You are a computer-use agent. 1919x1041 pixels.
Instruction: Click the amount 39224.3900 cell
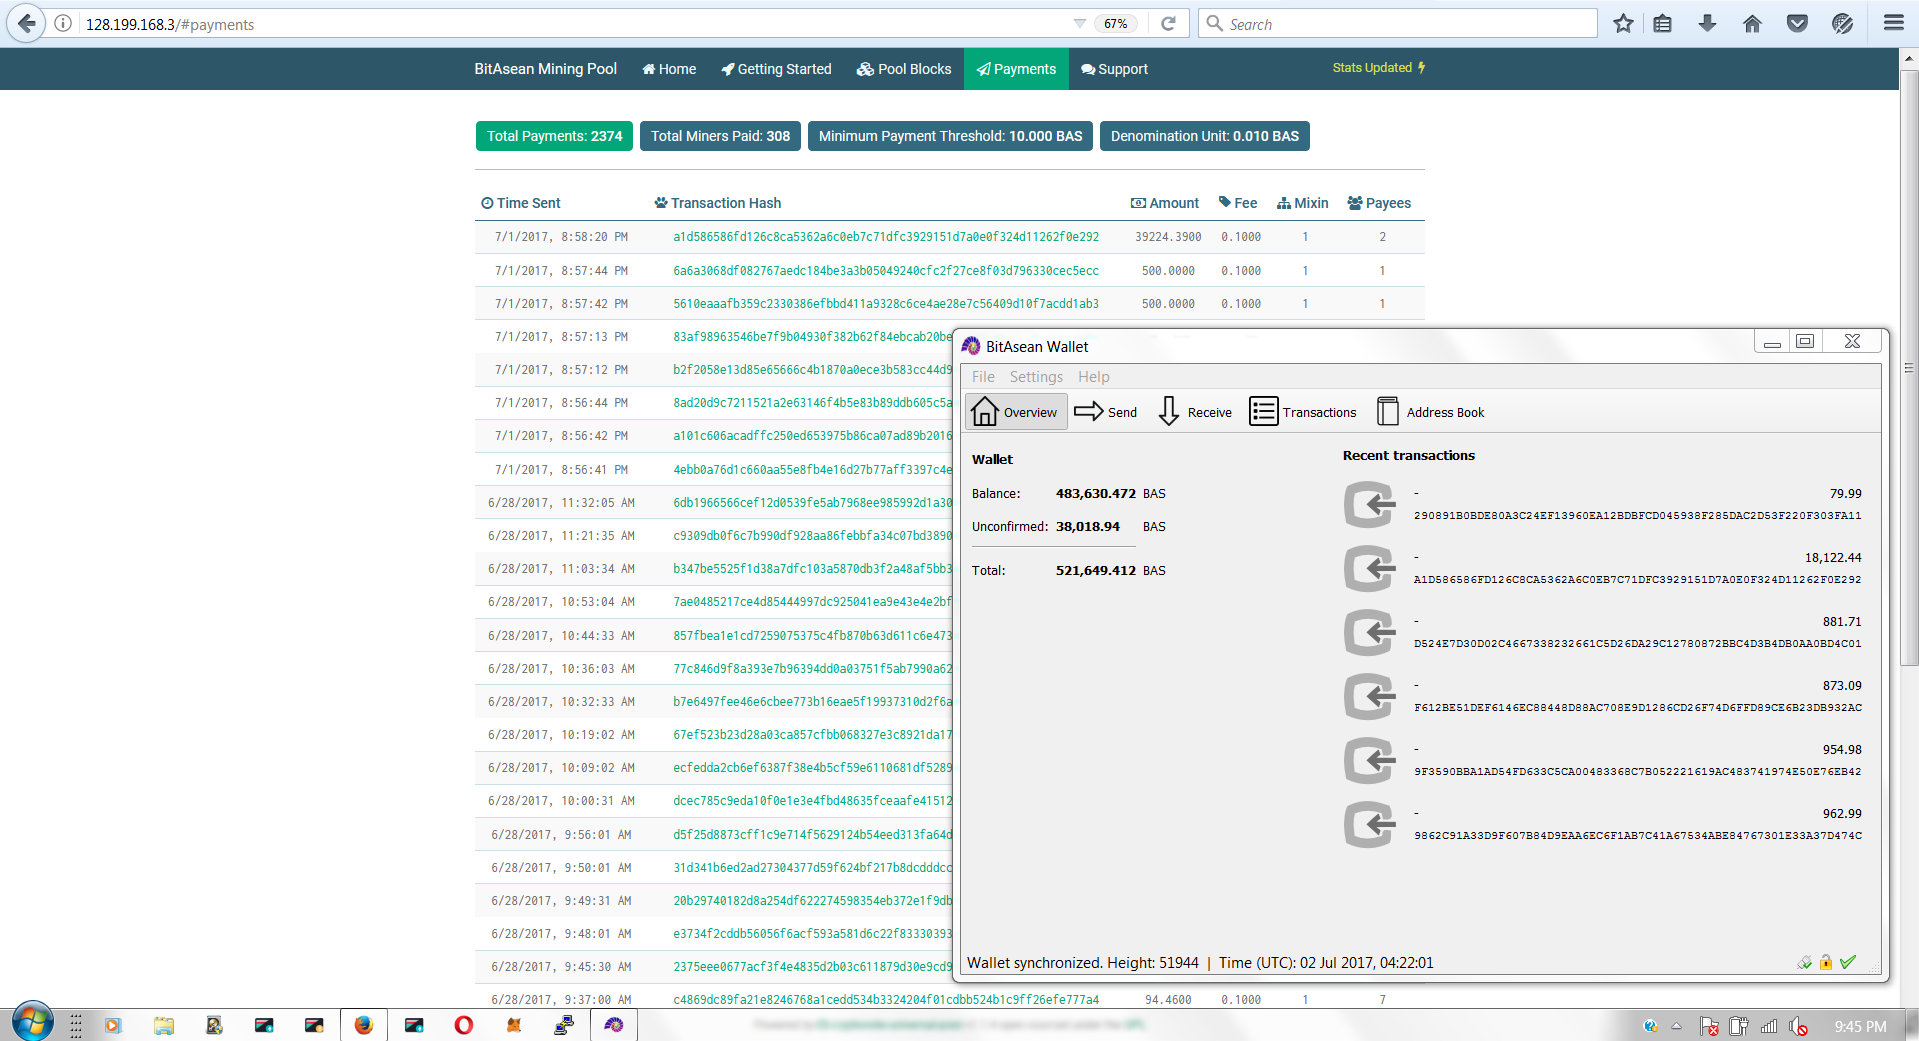(1168, 237)
